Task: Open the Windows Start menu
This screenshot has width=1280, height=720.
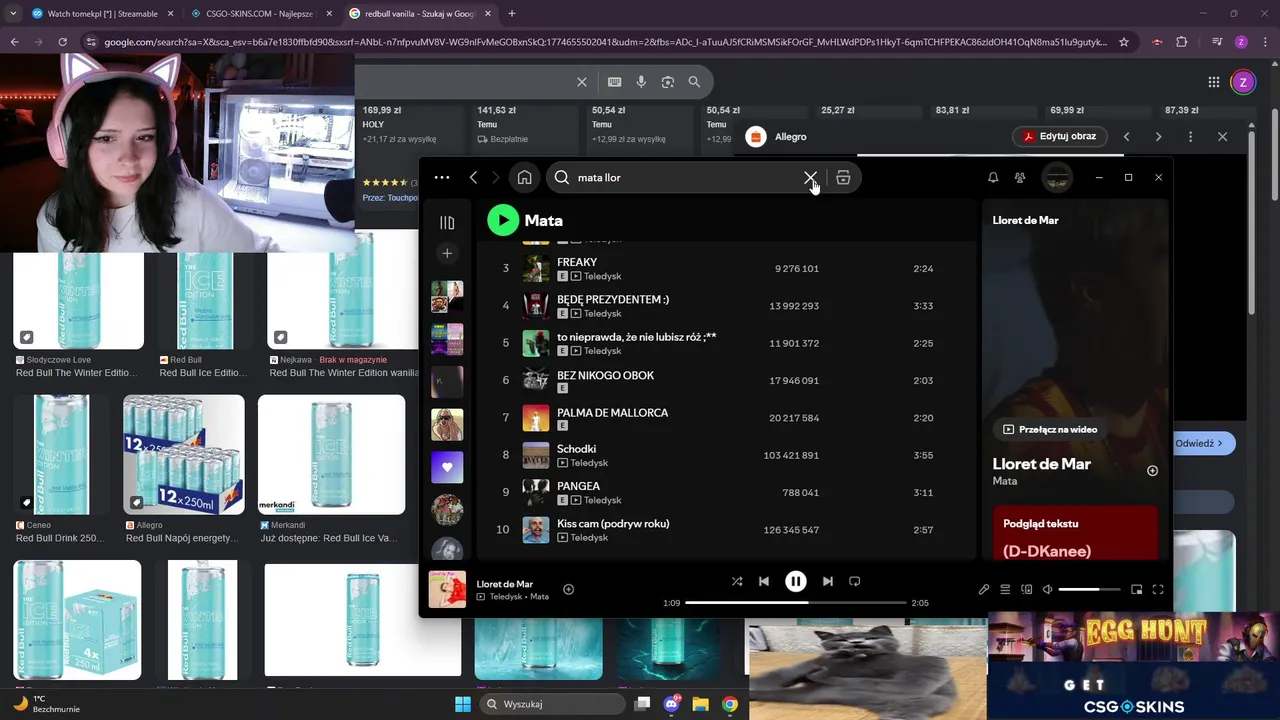Action: click(463, 704)
